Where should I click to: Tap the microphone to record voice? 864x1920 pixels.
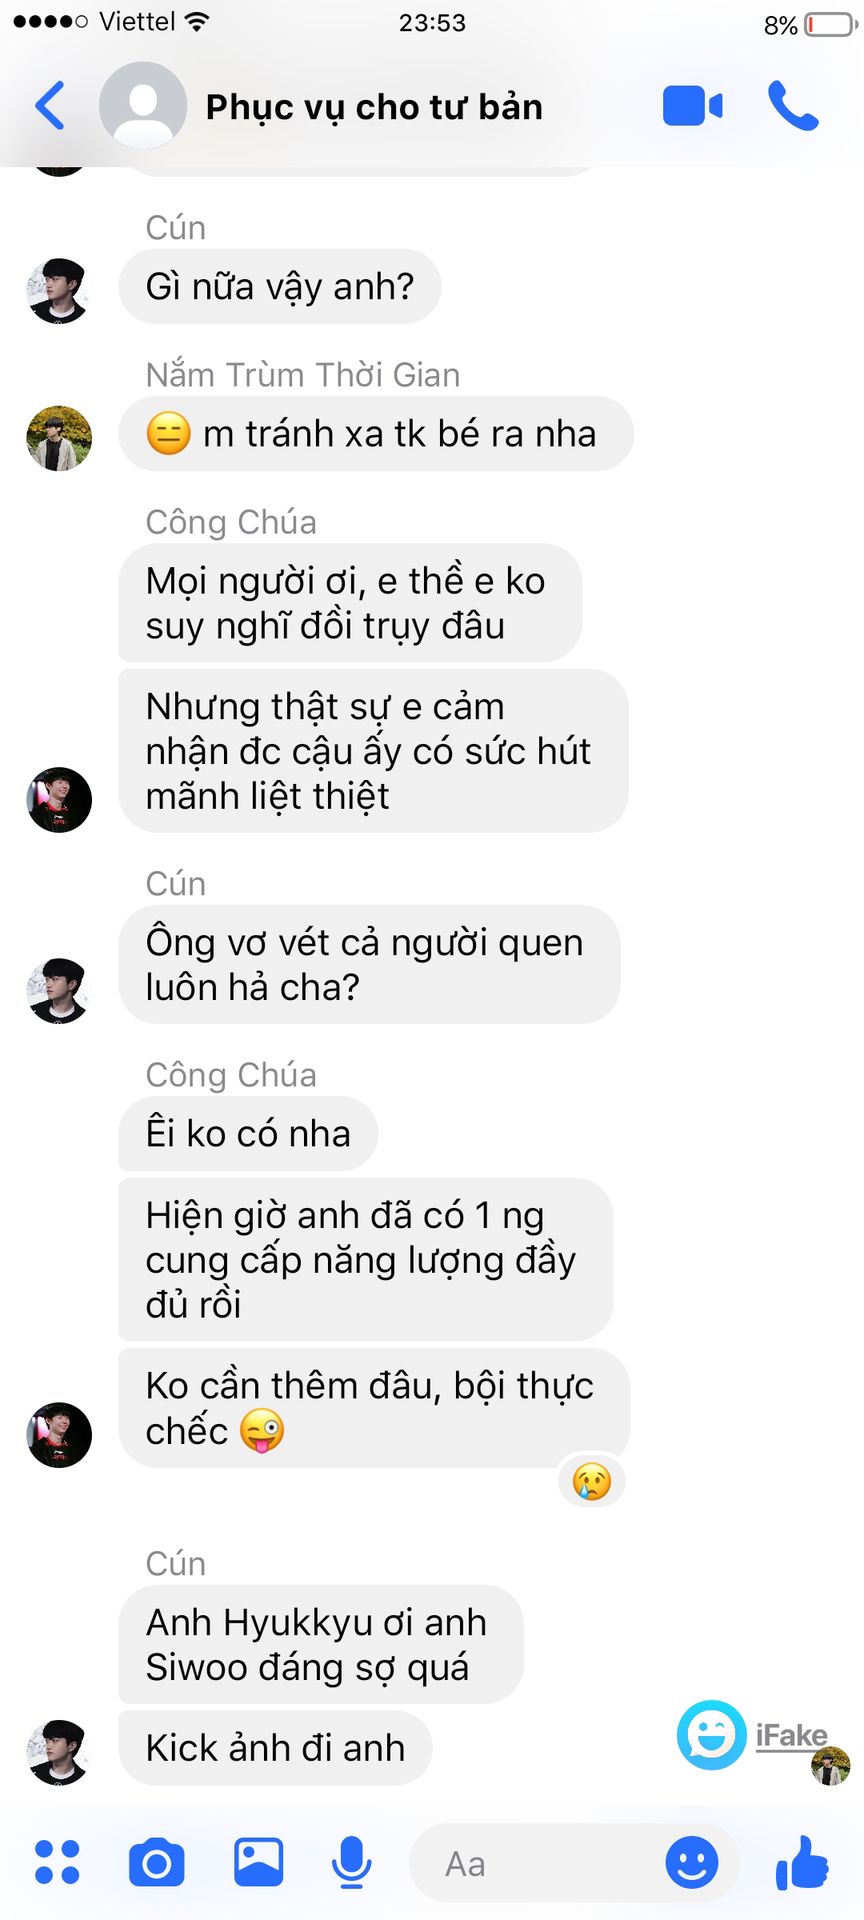click(x=351, y=1862)
